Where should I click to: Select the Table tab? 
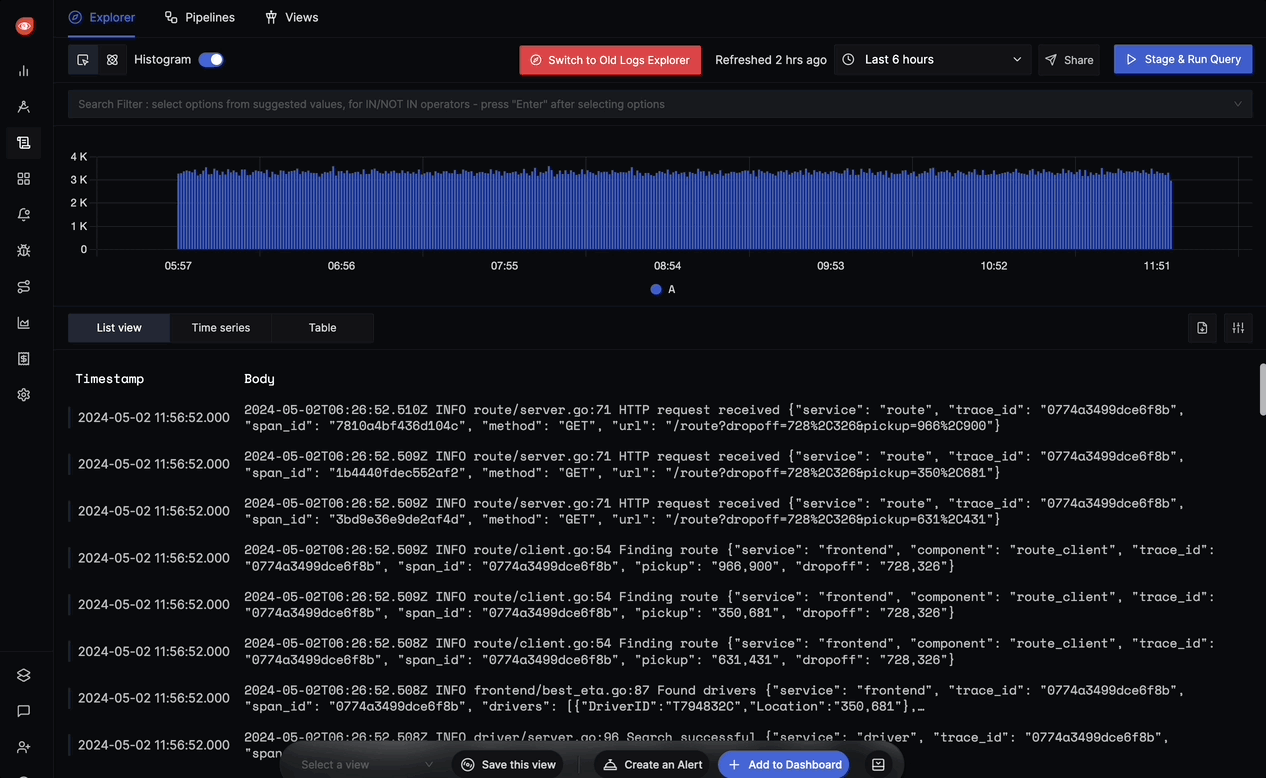(322, 328)
